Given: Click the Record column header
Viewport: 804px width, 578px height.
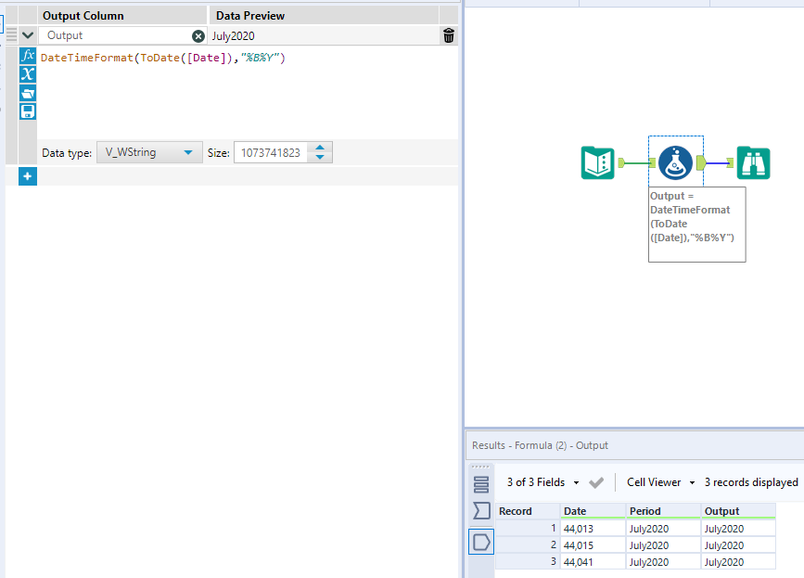Looking at the screenshot, I should 527,511.
